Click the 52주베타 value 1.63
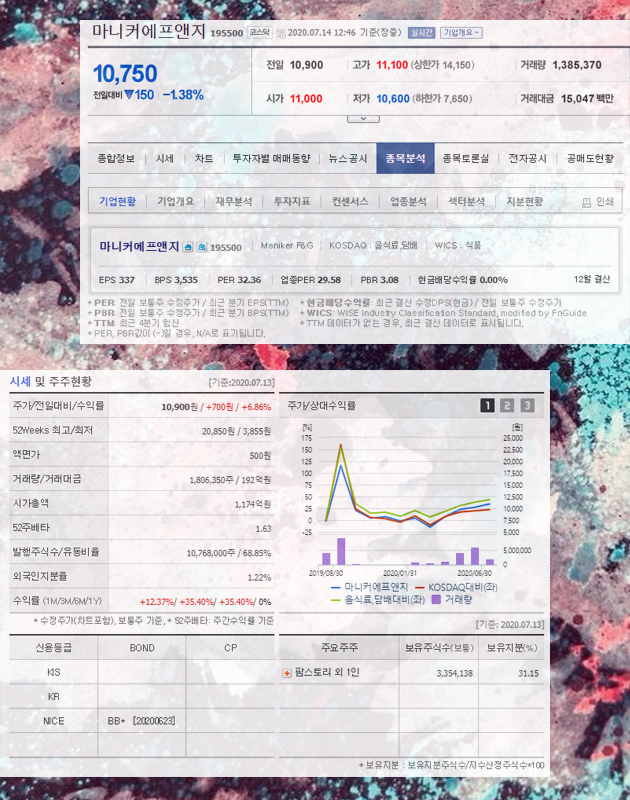The height and width of the screenshot is (800, 630). pos(263,529)
